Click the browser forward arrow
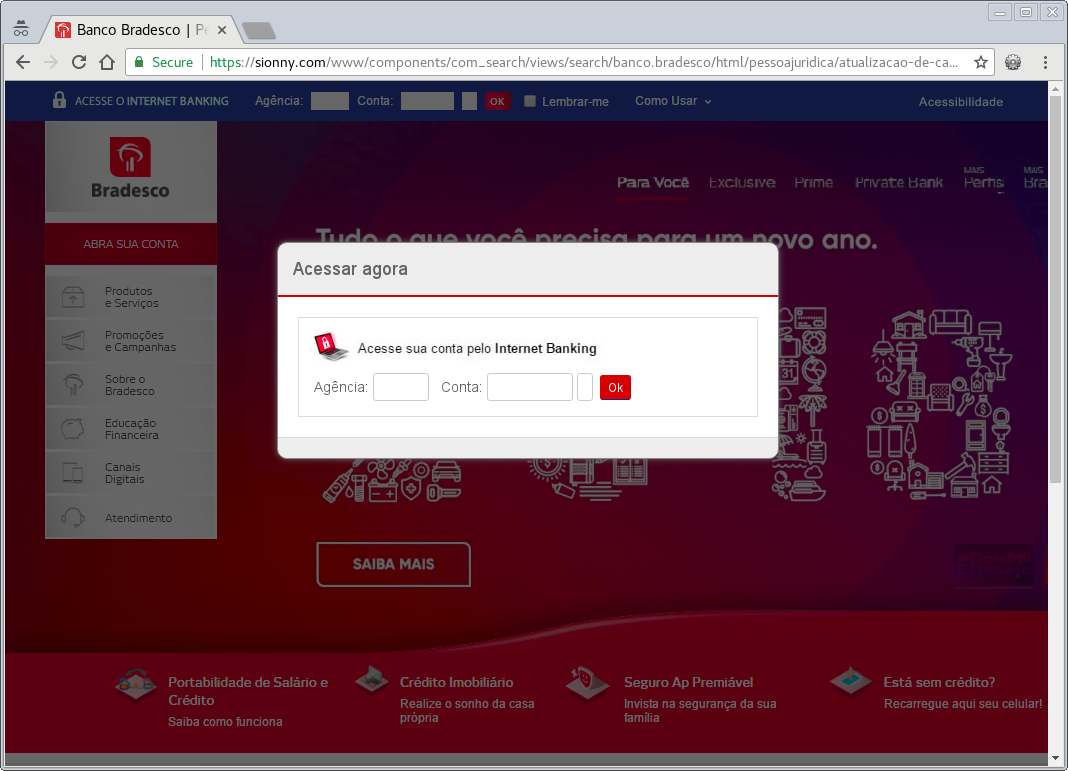 click(x=51, y=63)
